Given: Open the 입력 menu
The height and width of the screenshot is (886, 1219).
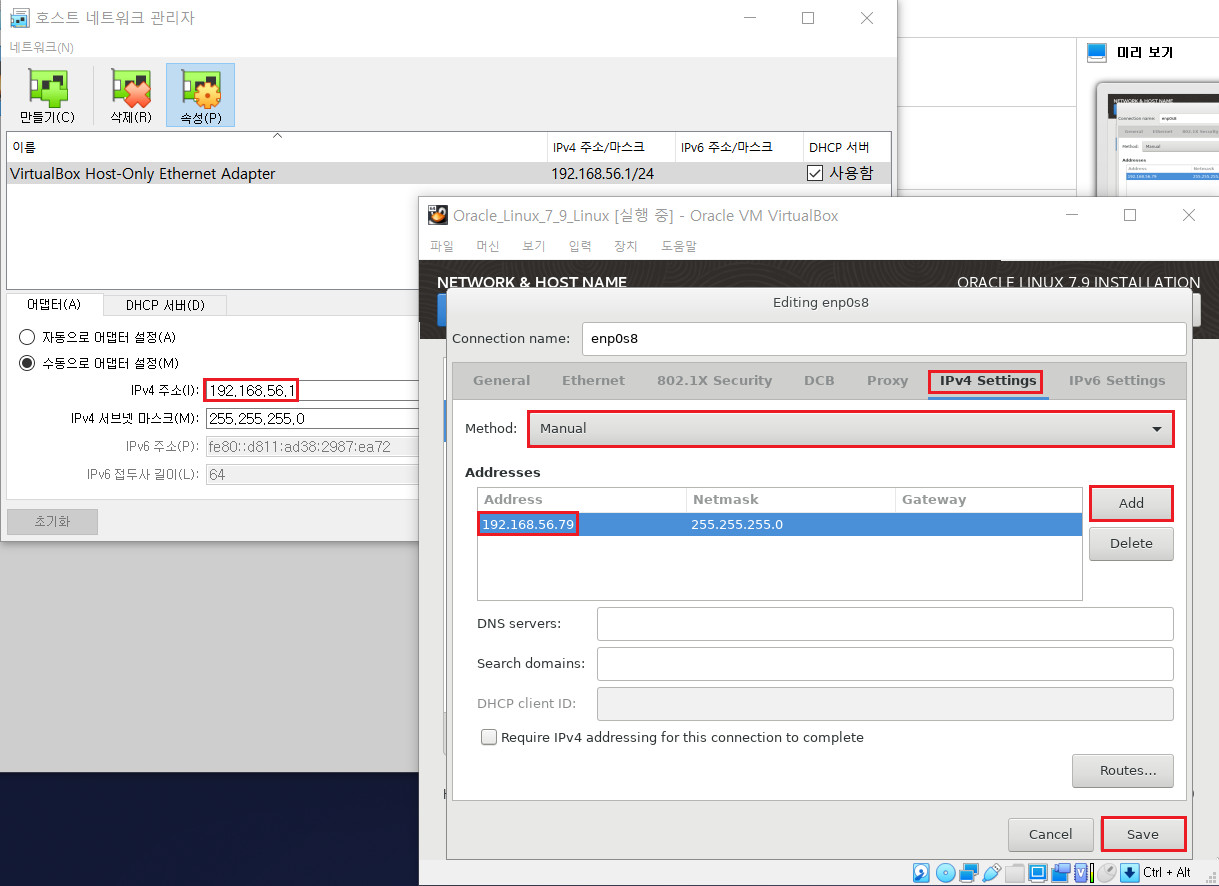Looking at the screenshot, I should (580, 246).
